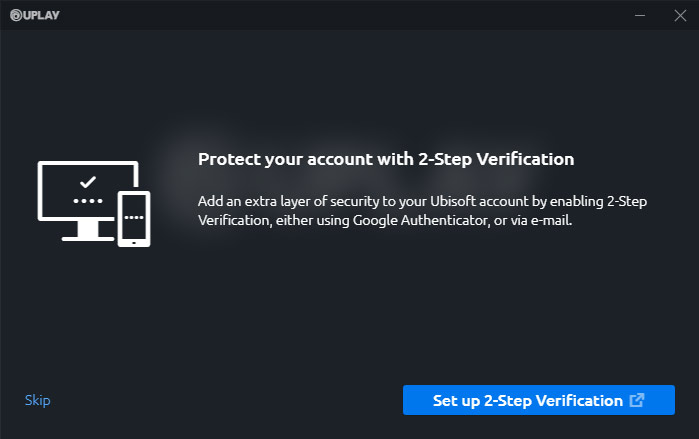Screen dimensions: 699x439
Task: Click the phone's bottom home area
Action: (x=134, y=238)
